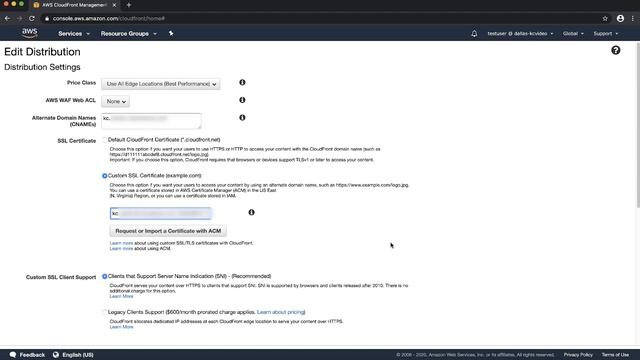Expand the Resource Groups menu
The image size is (640, 360).
[129, 33]
